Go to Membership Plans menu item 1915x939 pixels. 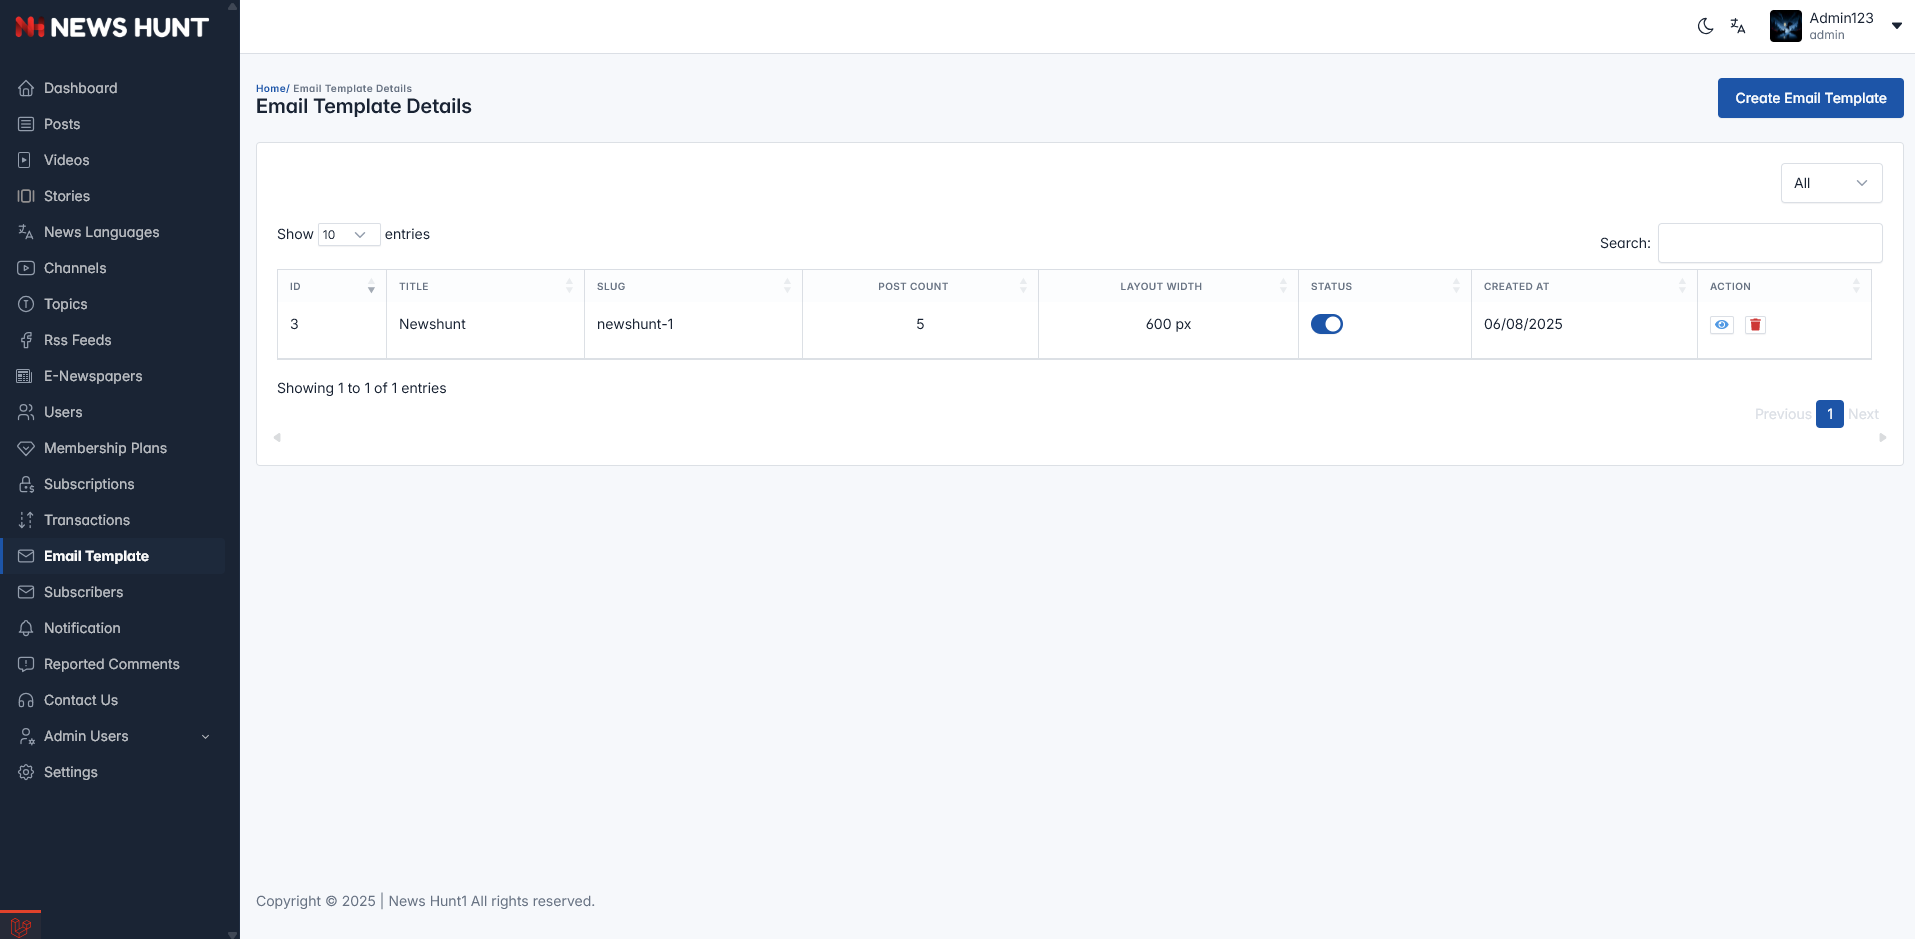pyautogui.click(x=114, y=448)
